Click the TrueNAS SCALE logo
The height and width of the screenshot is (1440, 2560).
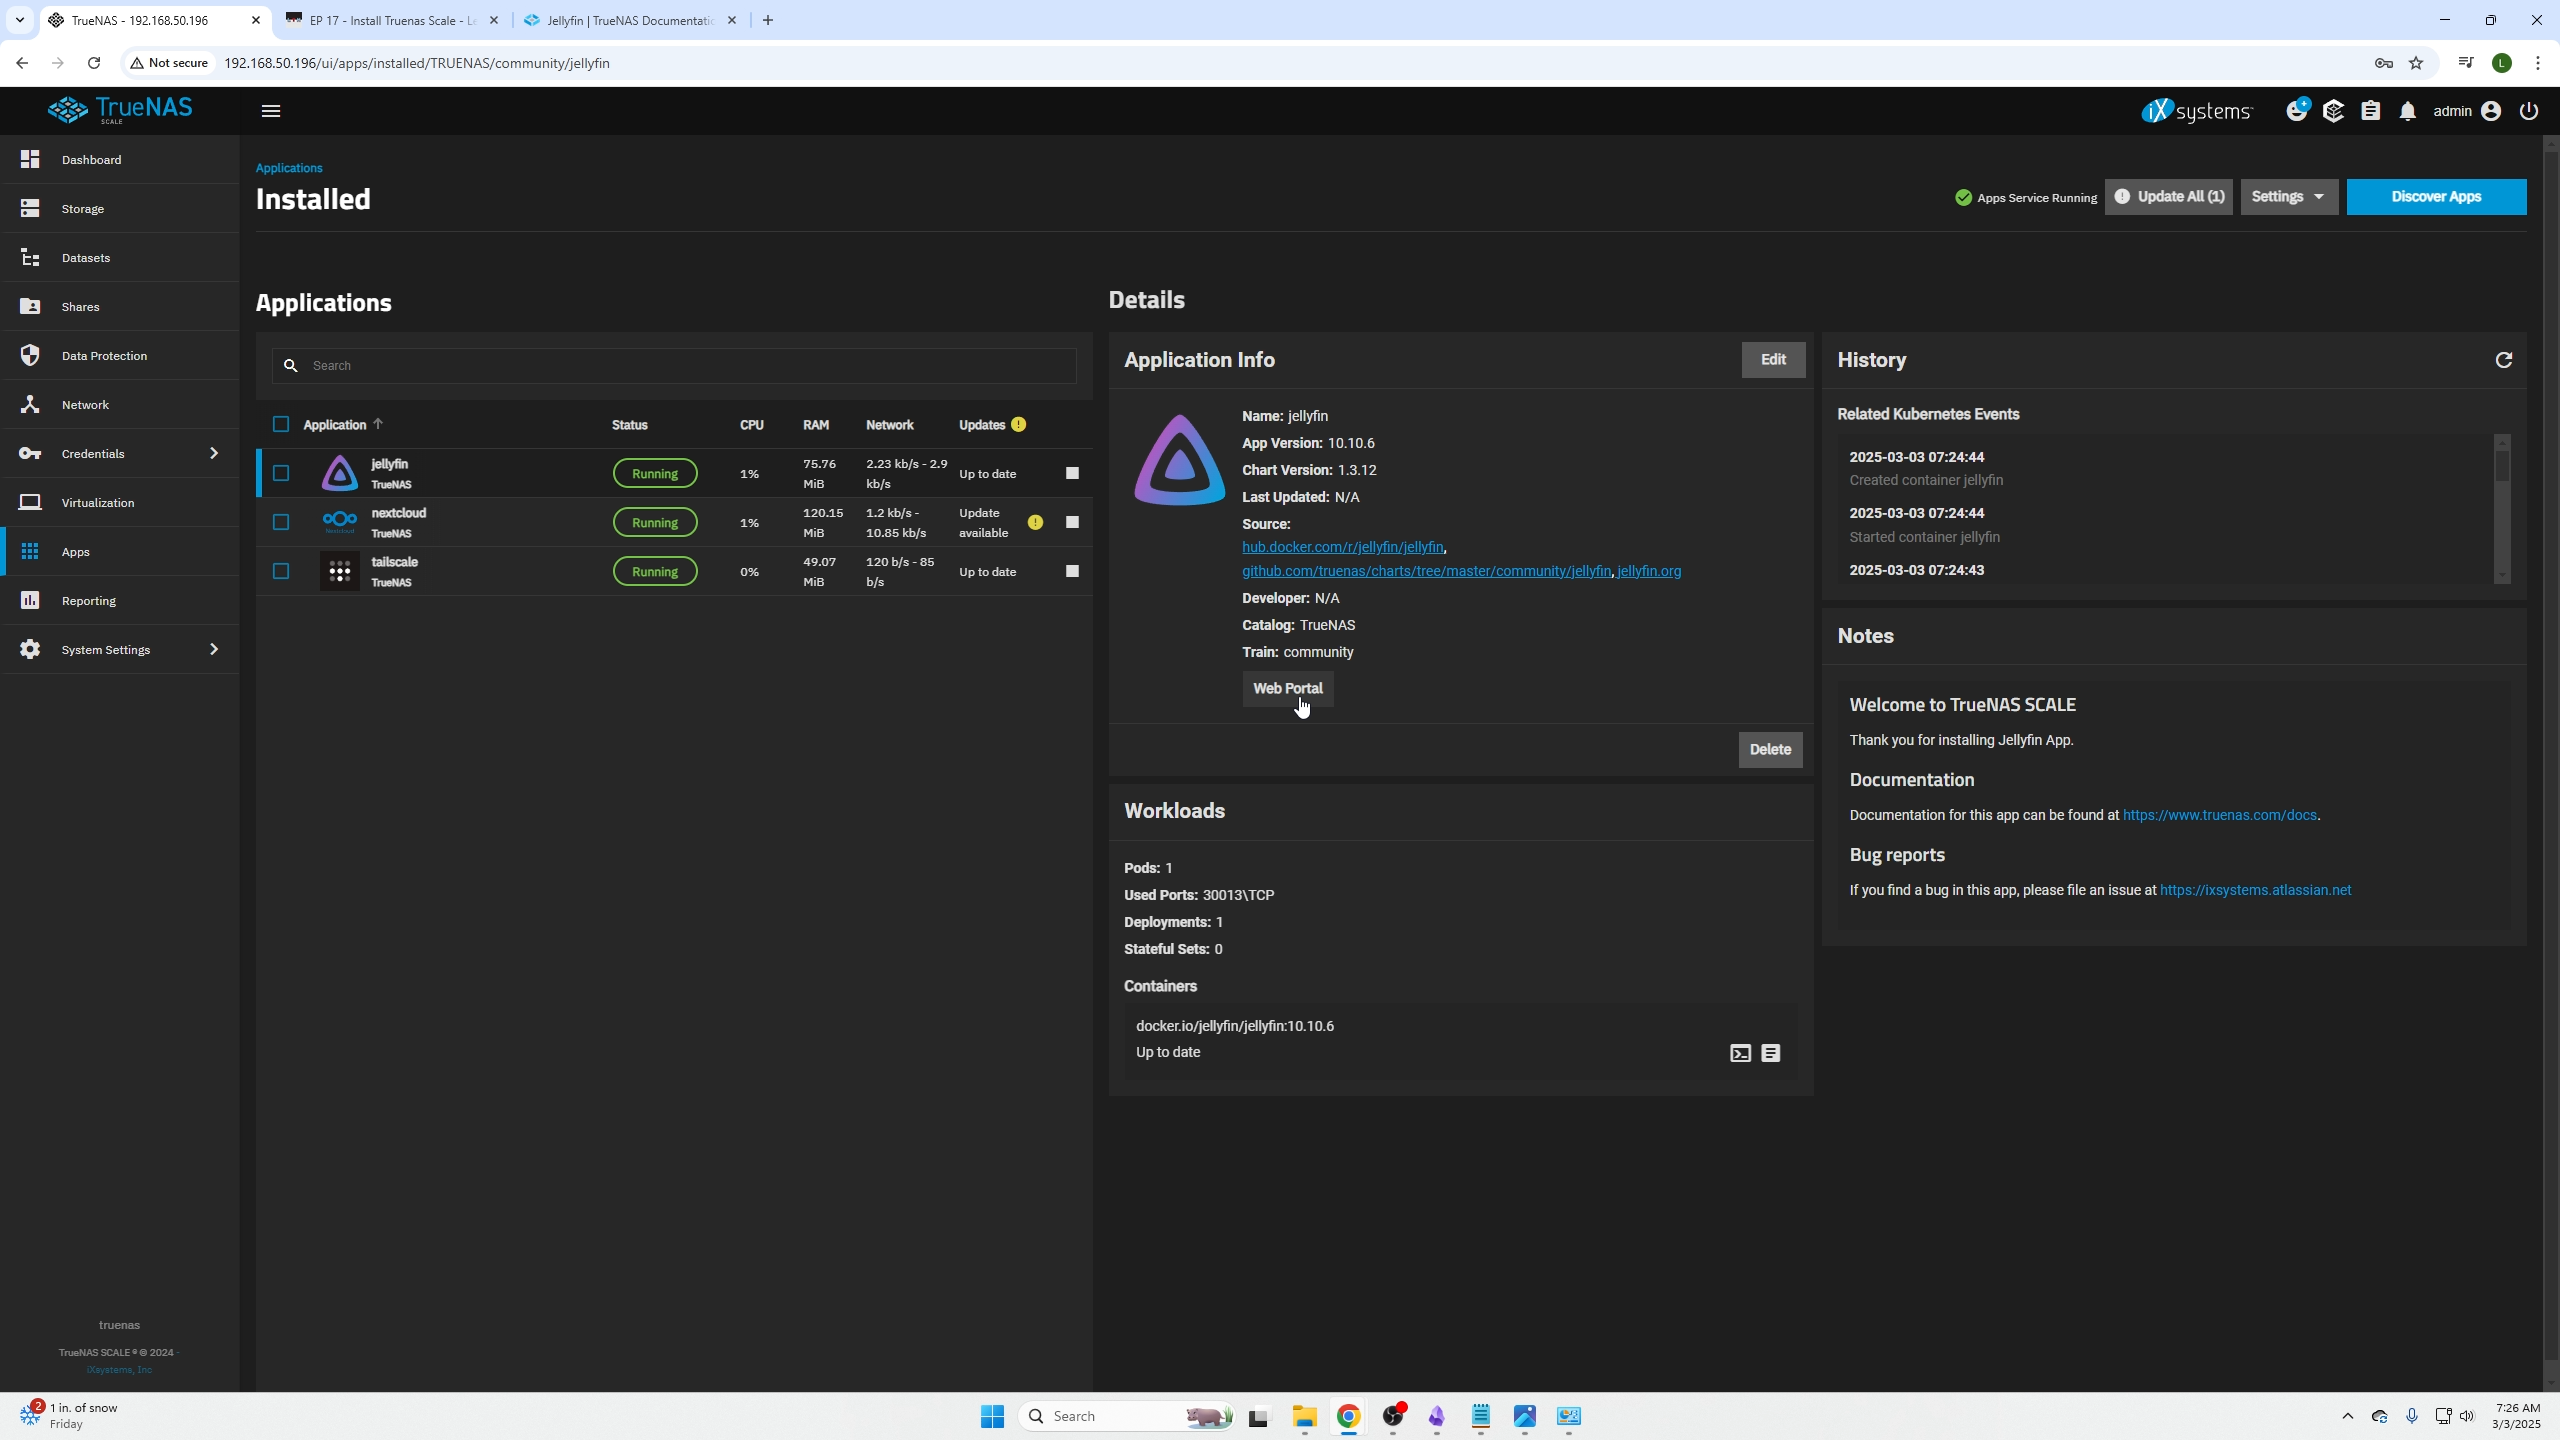[x=119, y=110]
